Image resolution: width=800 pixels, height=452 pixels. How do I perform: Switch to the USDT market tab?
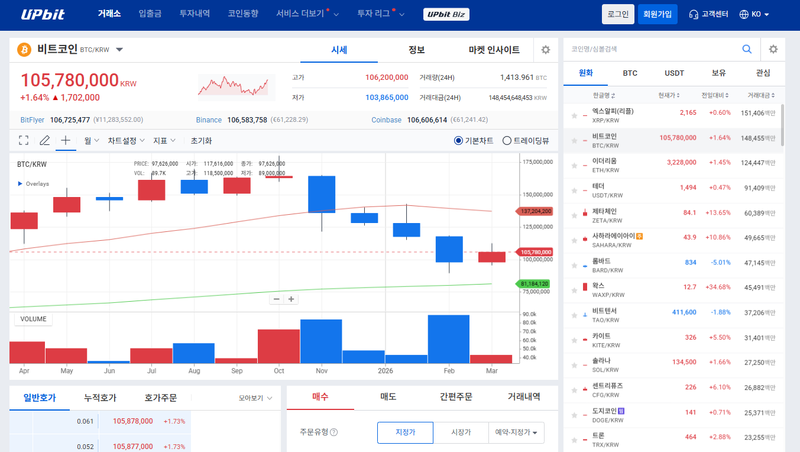pos(674,73)
